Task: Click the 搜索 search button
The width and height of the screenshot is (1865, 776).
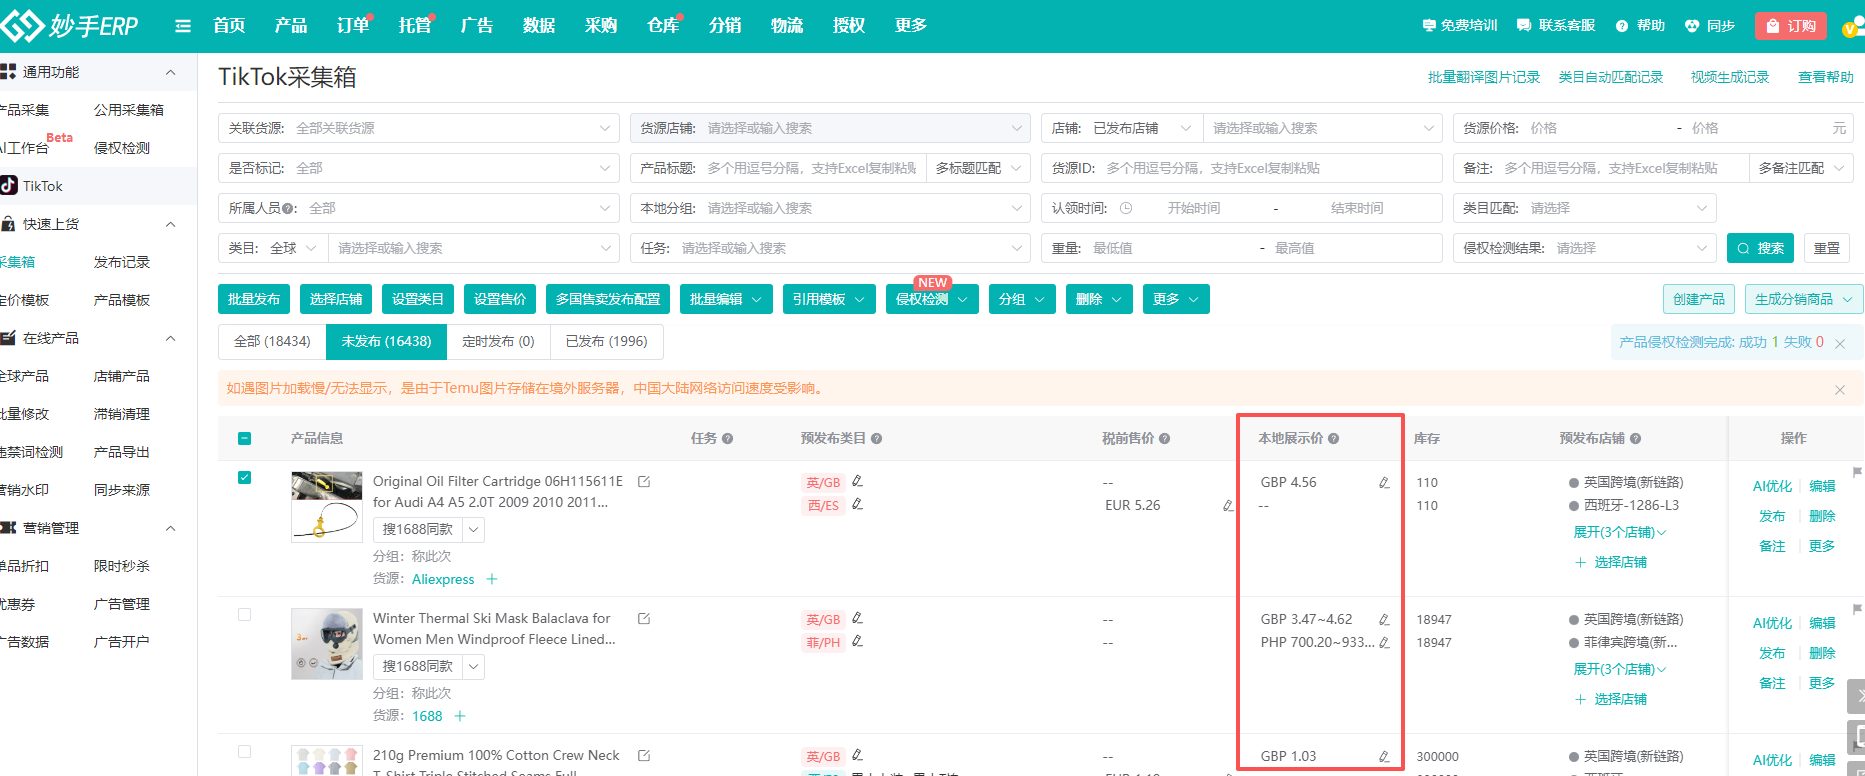Action: coord(1760,248)
